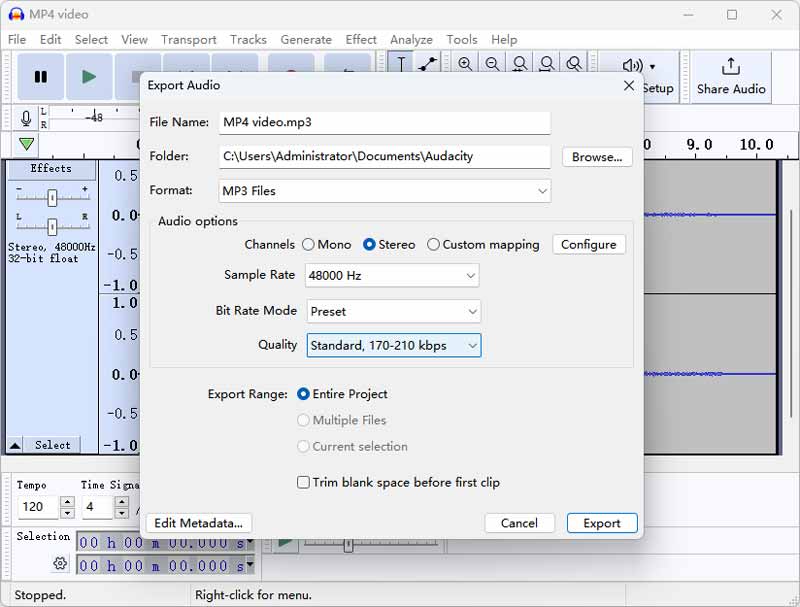Click Browse to choose export folder
Image resolution: width=800 pixels, height=607 pixels.
(596, 157)
